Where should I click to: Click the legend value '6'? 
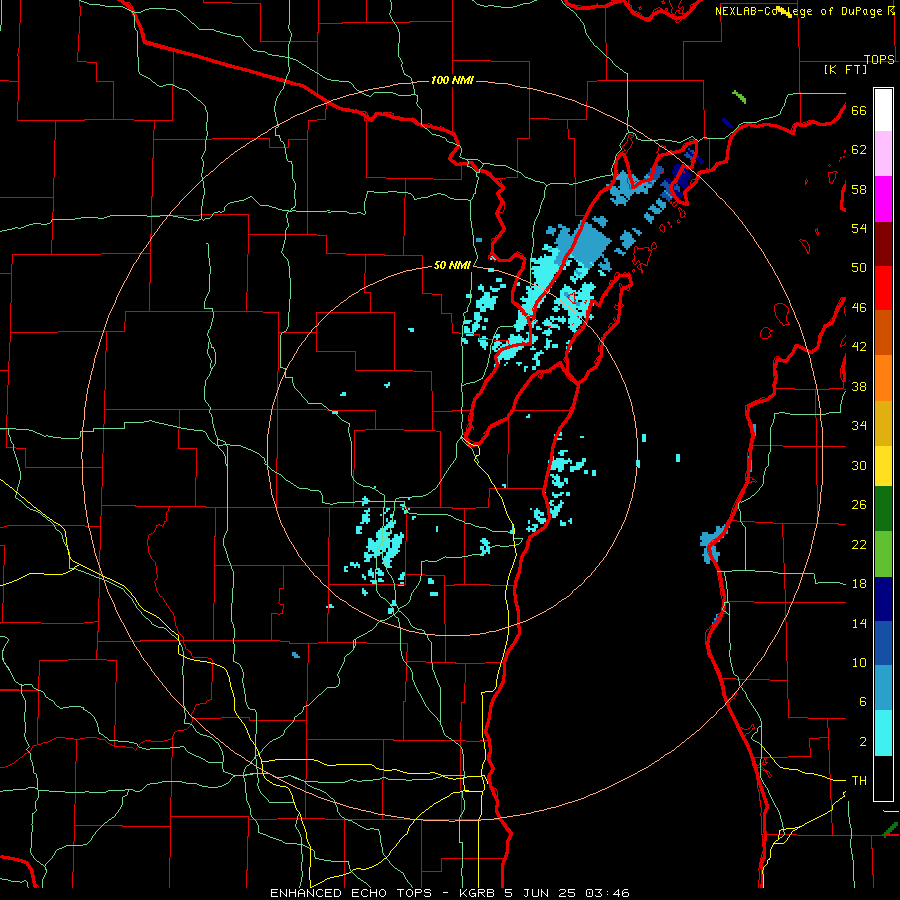[862, 702]
